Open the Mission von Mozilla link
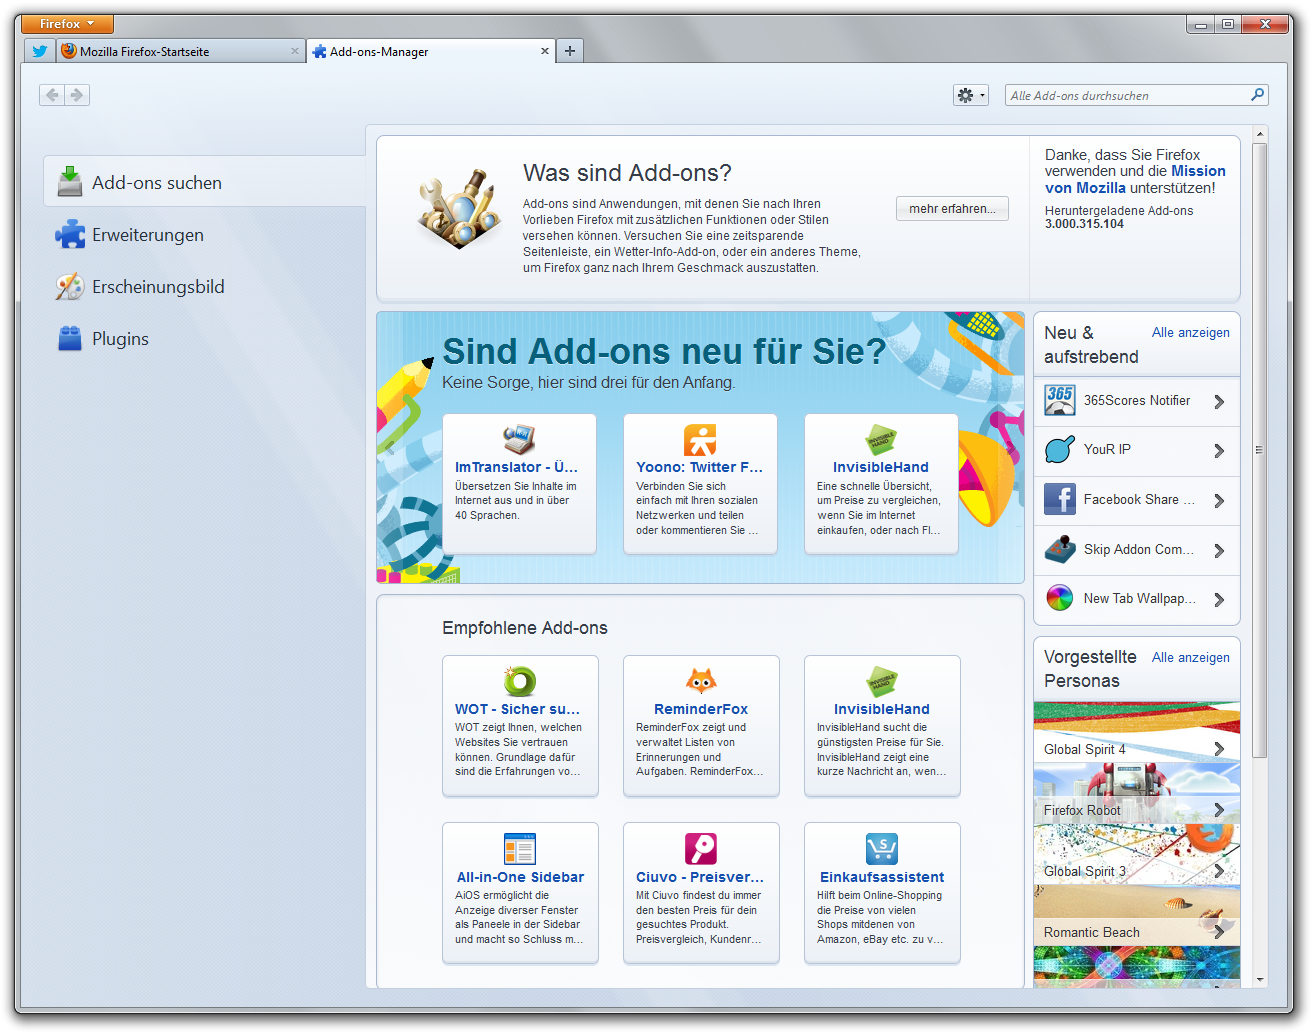Screen dimensions: 1312x1032 point(1136,179)
